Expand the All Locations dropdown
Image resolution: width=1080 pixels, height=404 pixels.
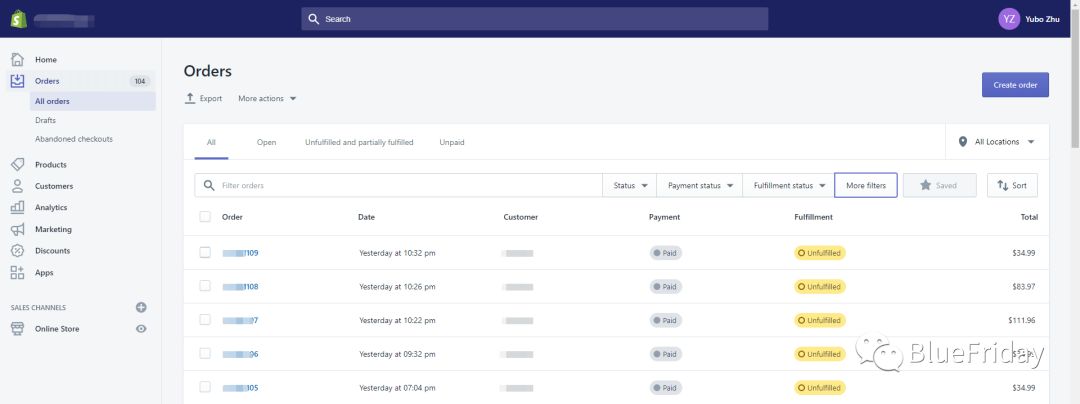(x=997, y=142)
